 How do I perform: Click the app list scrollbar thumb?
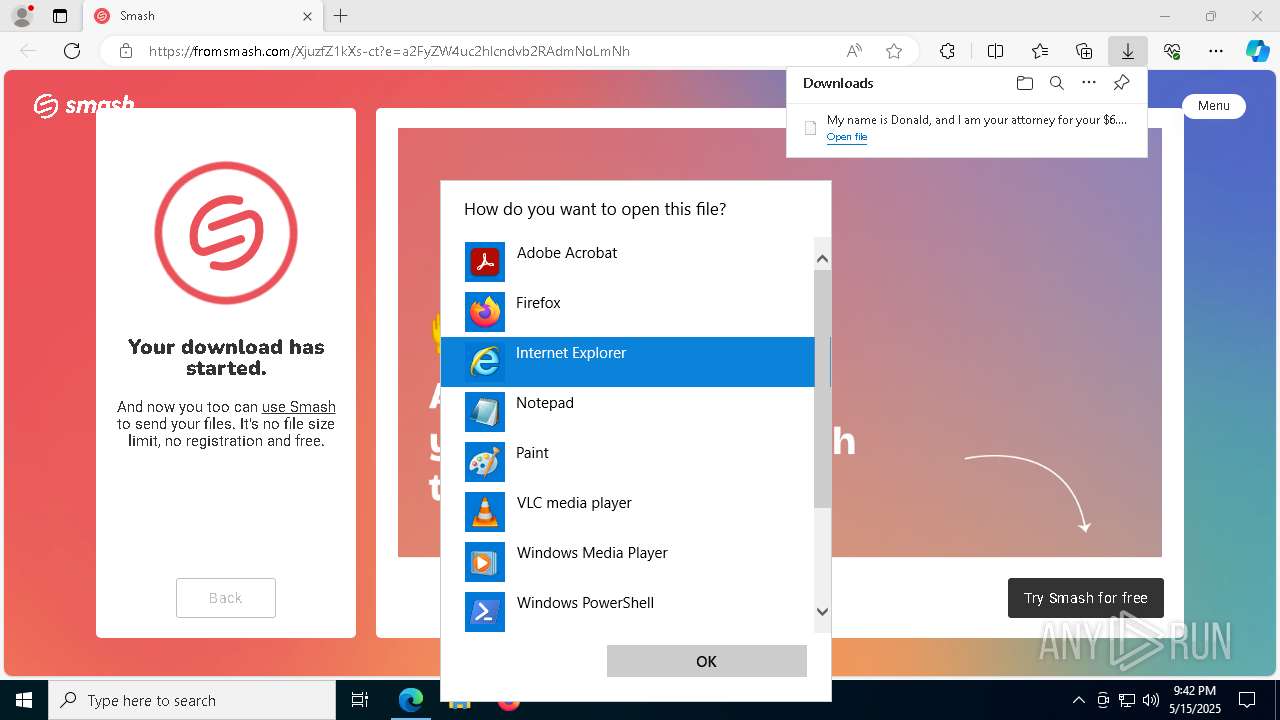[822, 388]
